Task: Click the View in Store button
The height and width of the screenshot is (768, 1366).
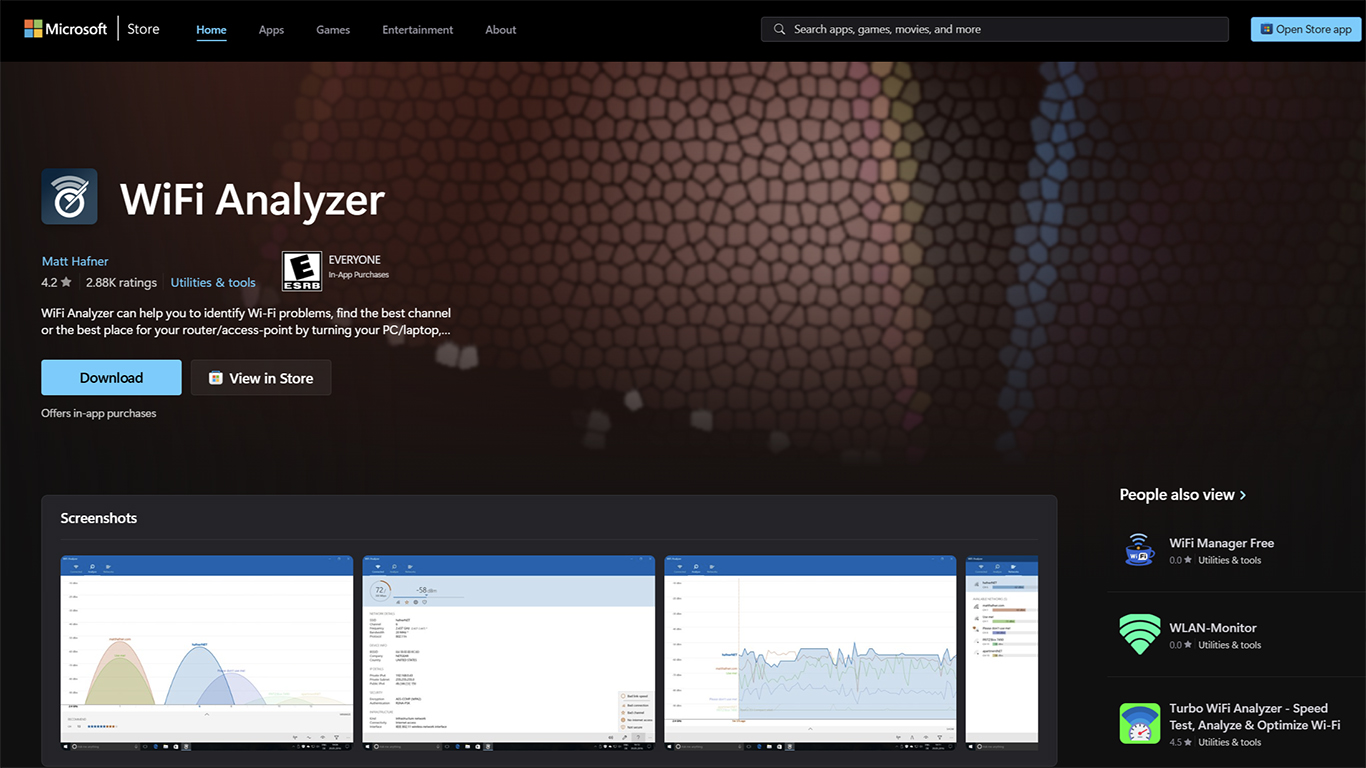Action: pyautogui.click(x=261, y=378)
